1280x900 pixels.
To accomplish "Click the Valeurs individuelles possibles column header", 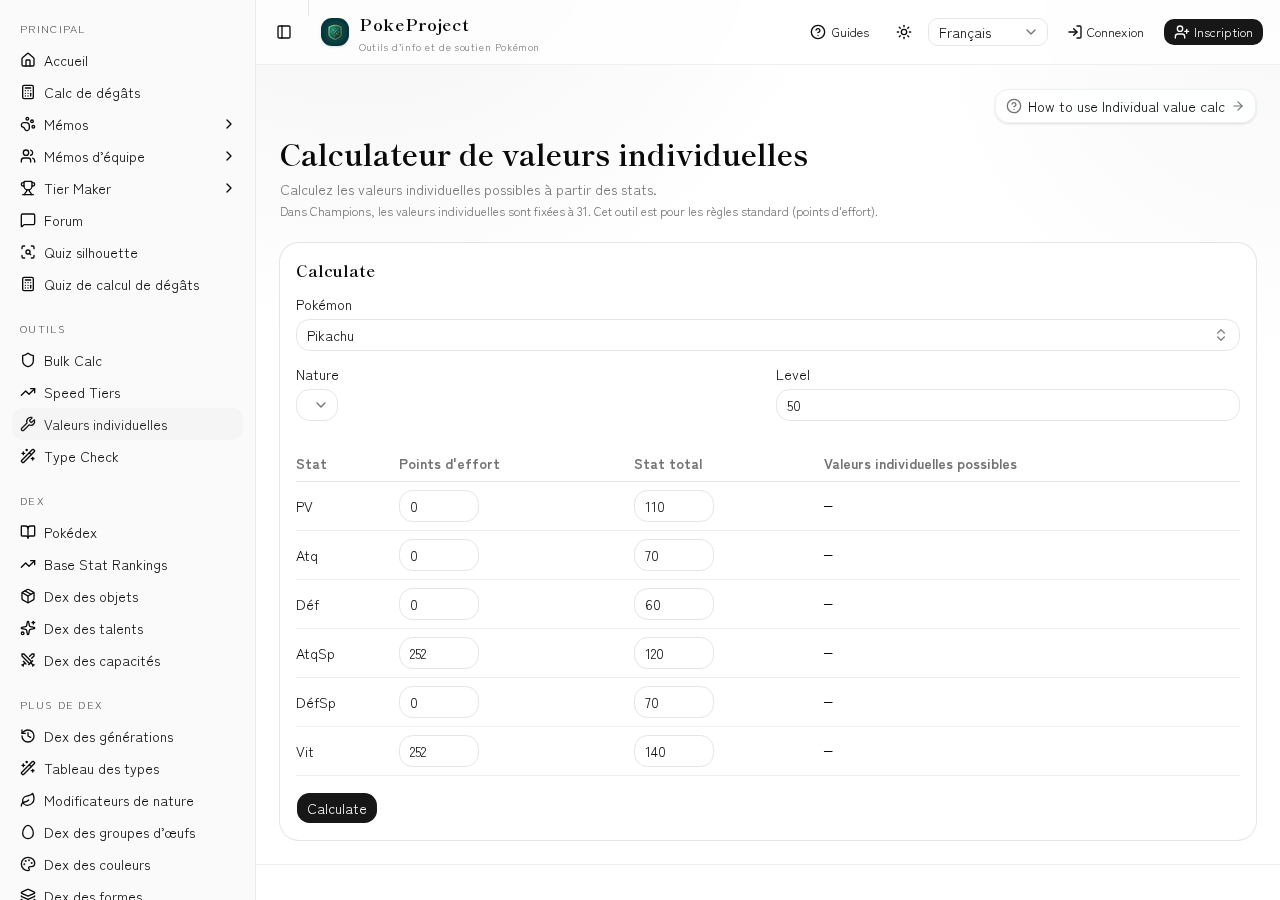I will click(x=920, y=464).
